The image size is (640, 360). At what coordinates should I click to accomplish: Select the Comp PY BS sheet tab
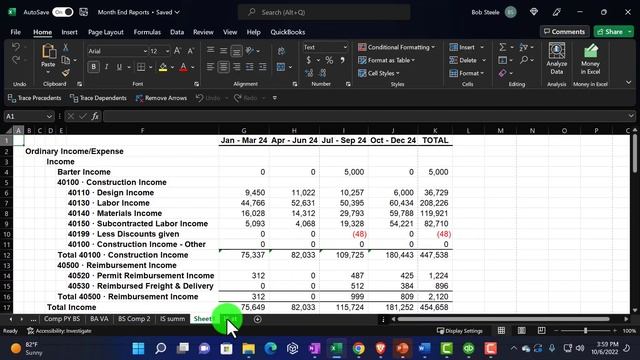pos(62,319)
